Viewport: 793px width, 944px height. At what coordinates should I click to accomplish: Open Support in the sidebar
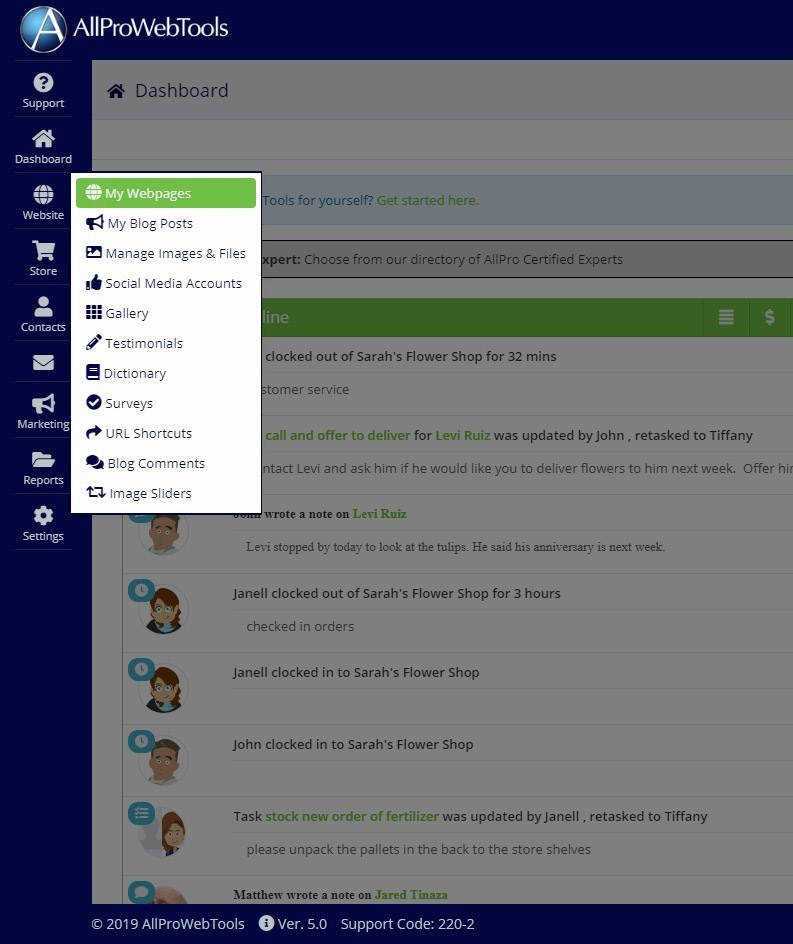(43, 90)
